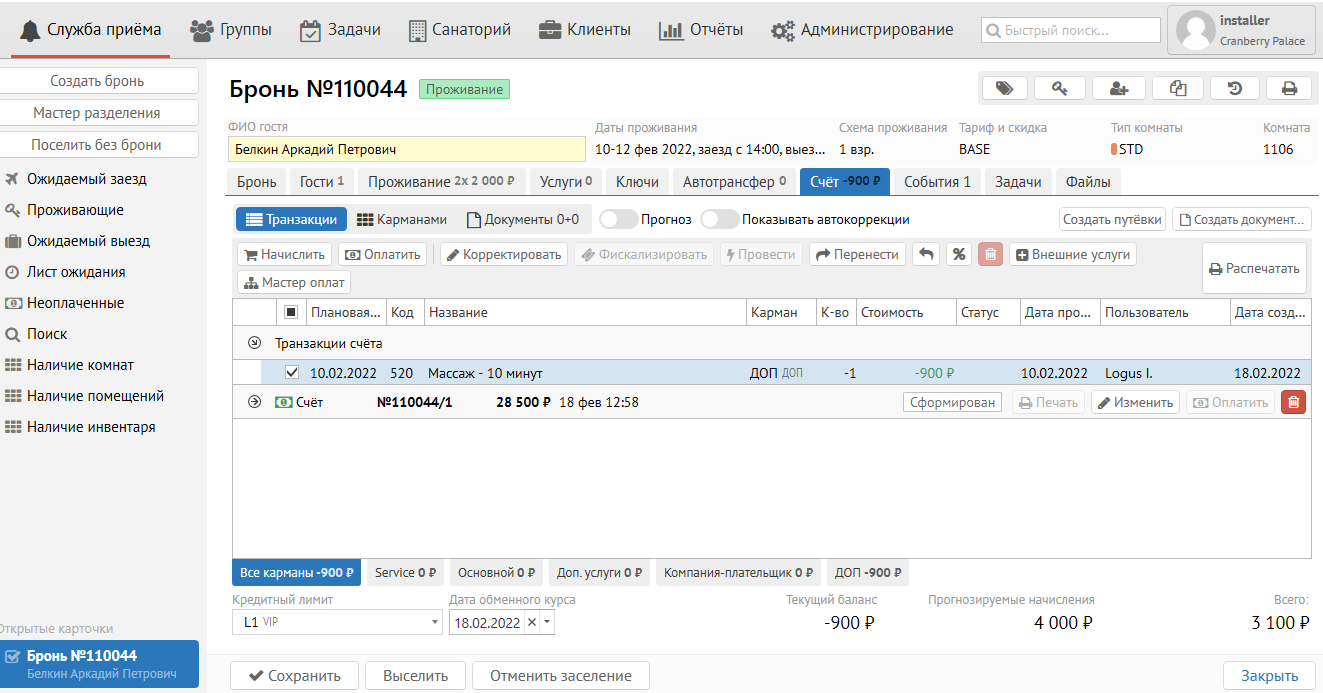1323x693 pixels.
Task: Open the Кредитный лимит dropdown
Action: coord(435,622)
